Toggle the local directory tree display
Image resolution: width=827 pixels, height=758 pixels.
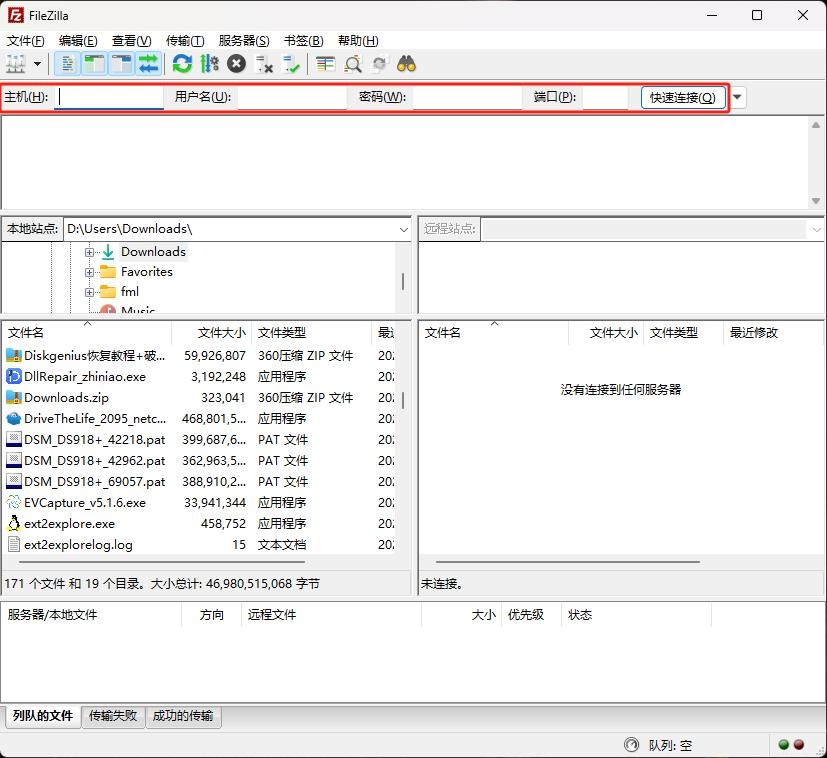click(94, 64)
